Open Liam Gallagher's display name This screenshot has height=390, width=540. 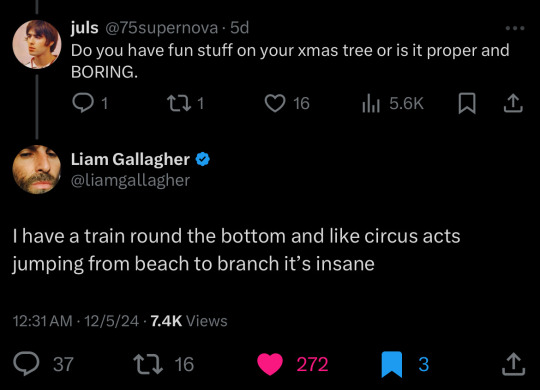point(130,159)
